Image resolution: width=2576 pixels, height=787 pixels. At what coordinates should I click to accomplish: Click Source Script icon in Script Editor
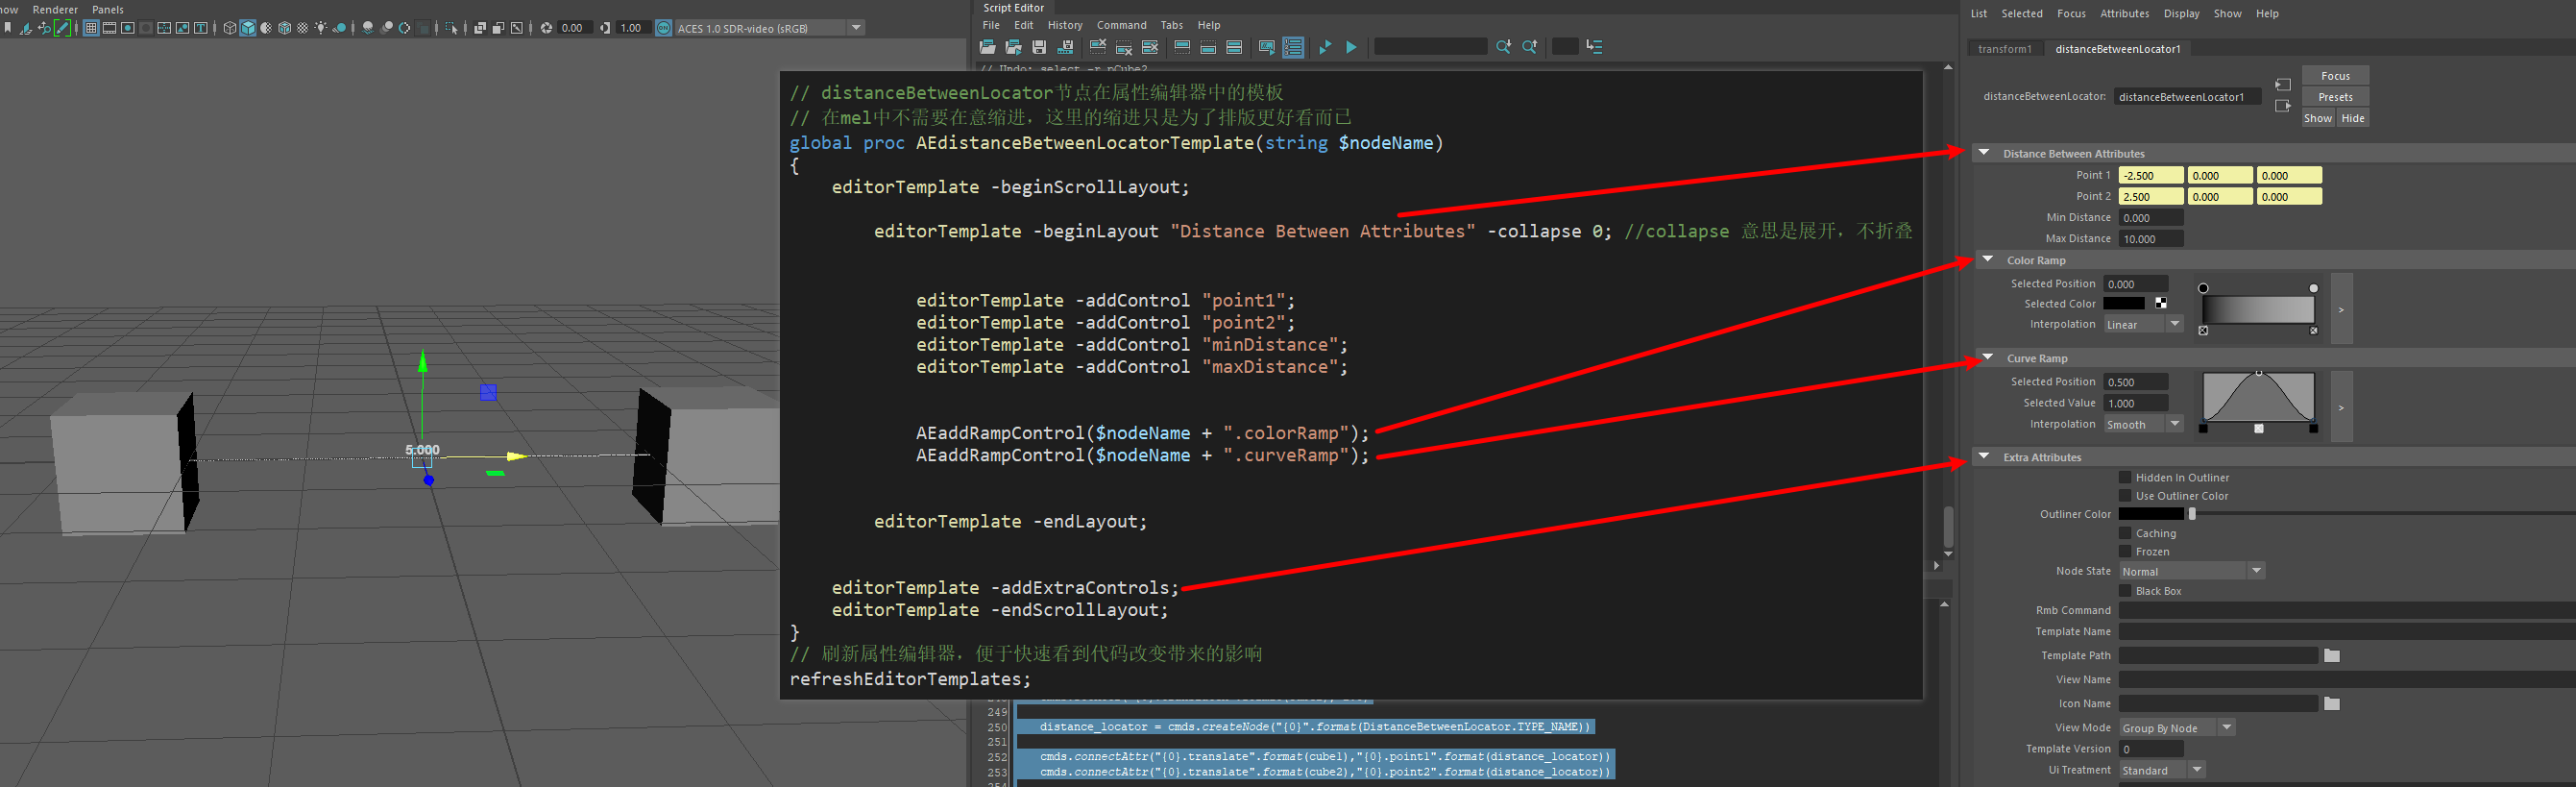1013,47
